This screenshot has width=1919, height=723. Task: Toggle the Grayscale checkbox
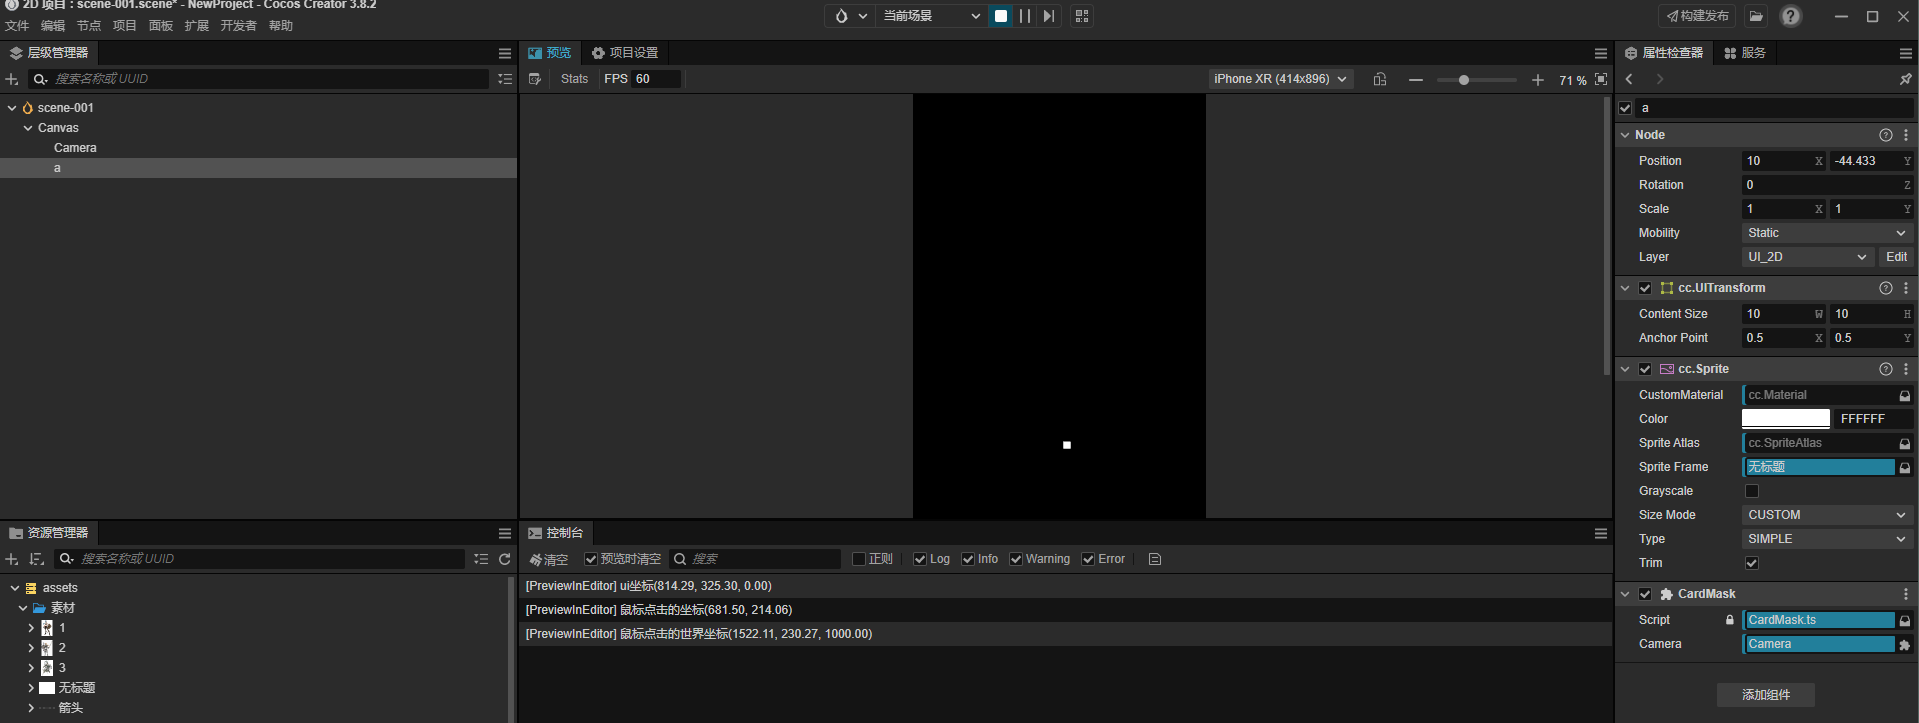1752,491
